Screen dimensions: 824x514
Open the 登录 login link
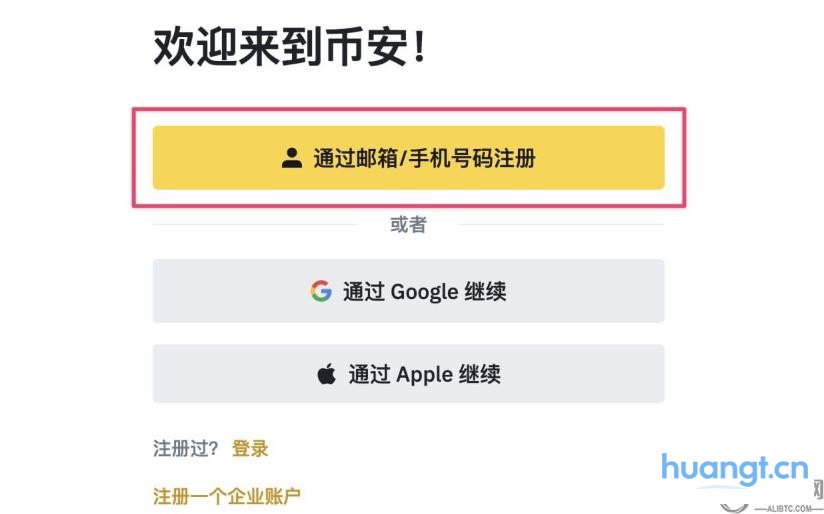(250, 448)
